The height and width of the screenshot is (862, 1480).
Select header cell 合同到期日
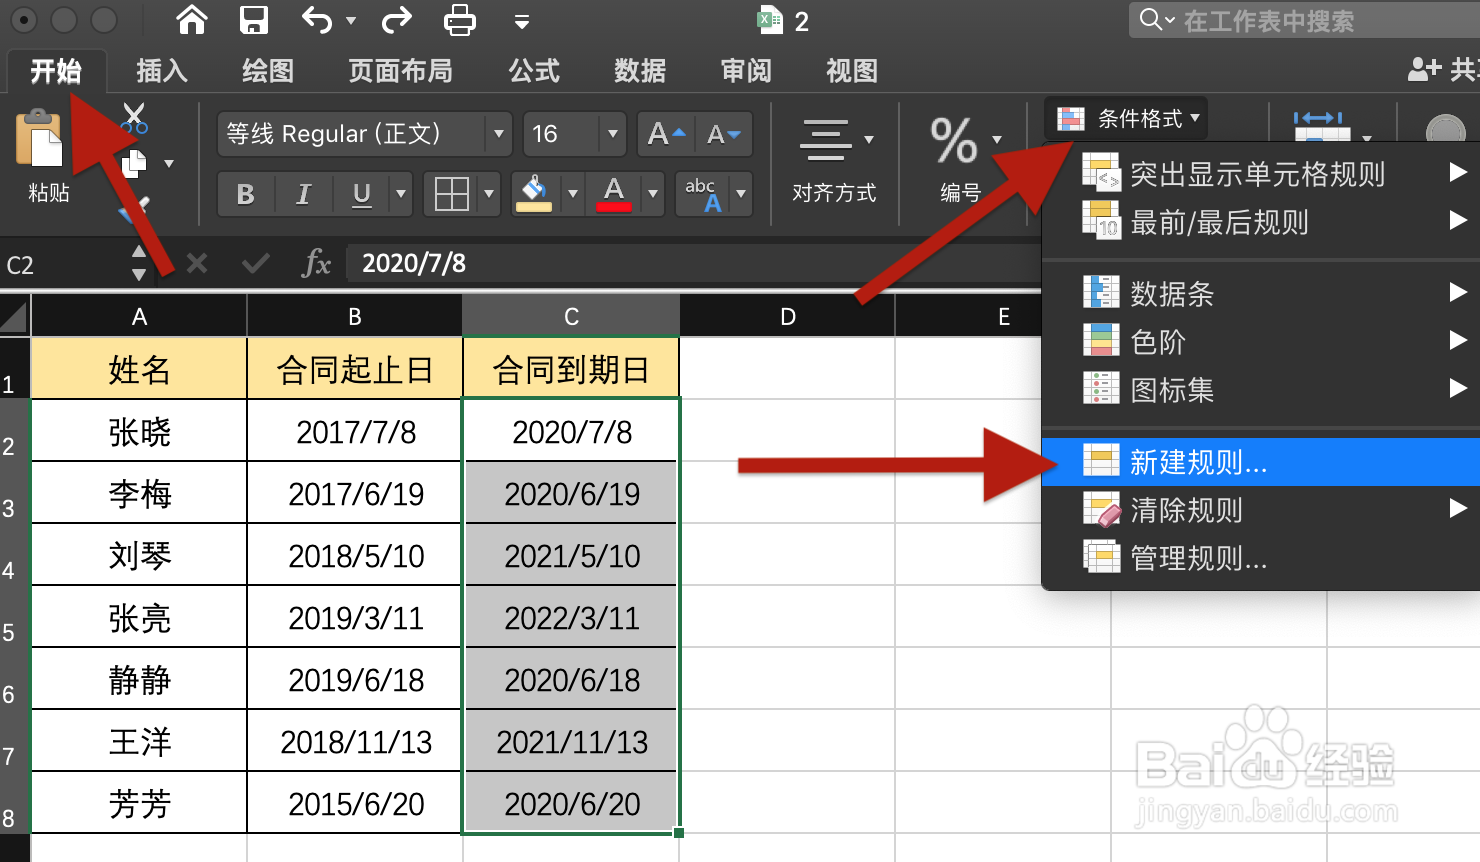click(x=571, y=369)
